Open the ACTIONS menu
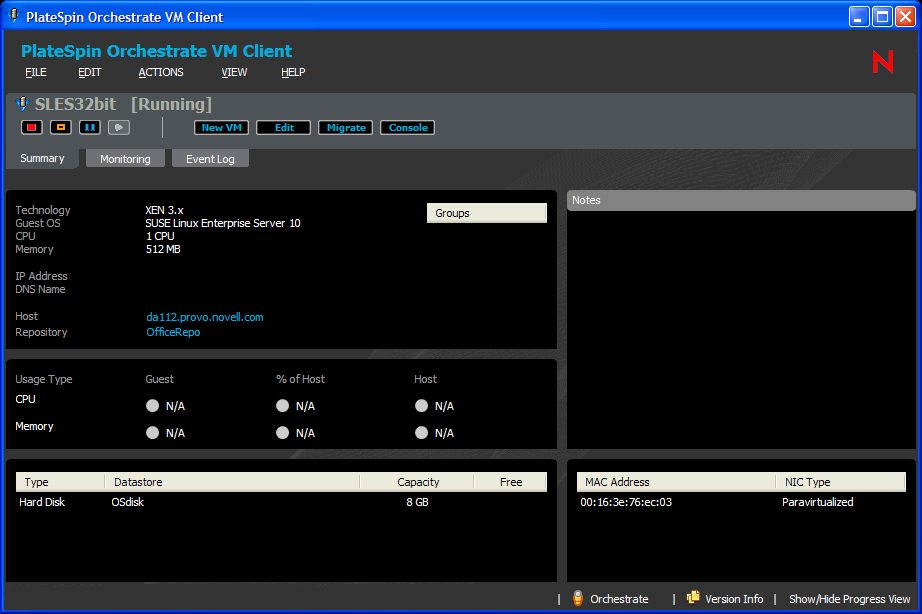This screenshot has width=922, height=614. (x=161, y=72)
